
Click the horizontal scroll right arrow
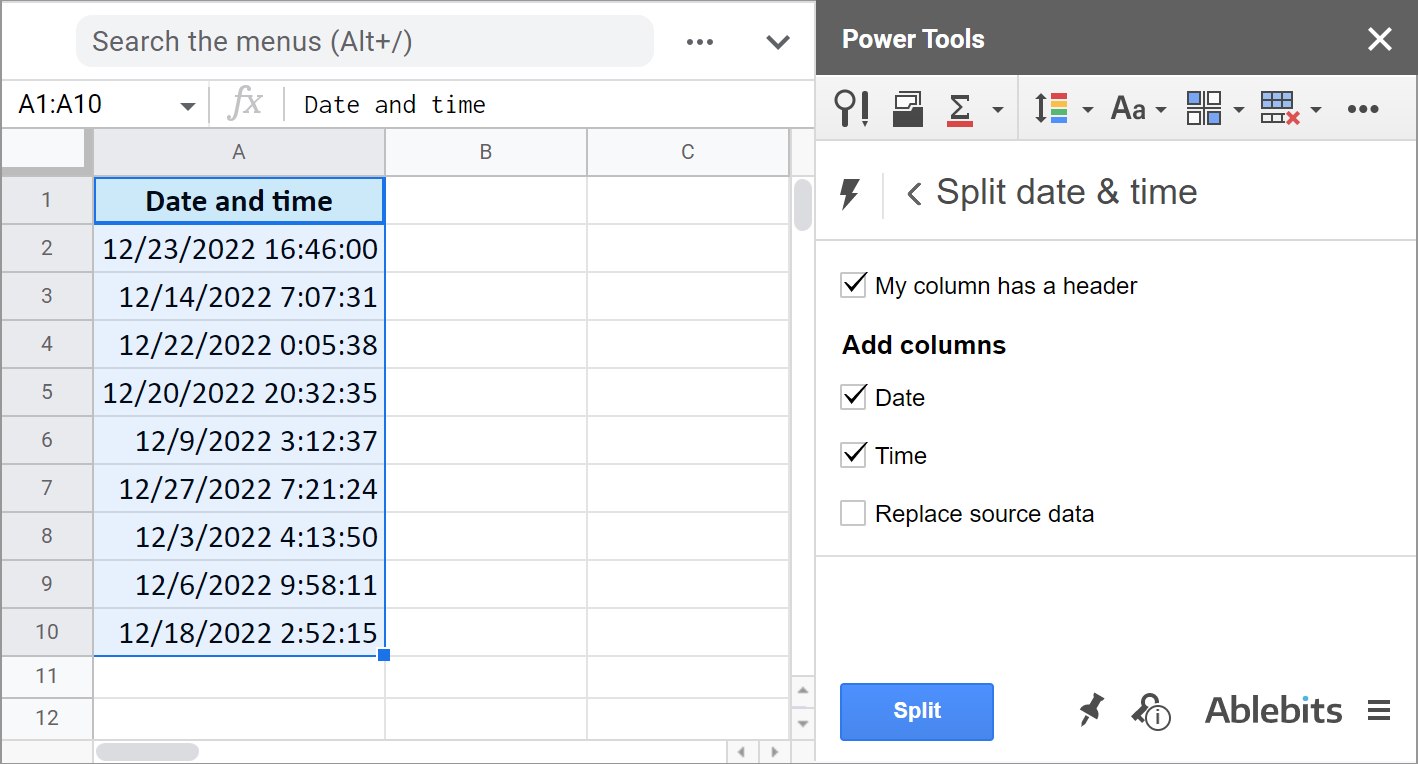pyautogui.click(x=773, y=751)
